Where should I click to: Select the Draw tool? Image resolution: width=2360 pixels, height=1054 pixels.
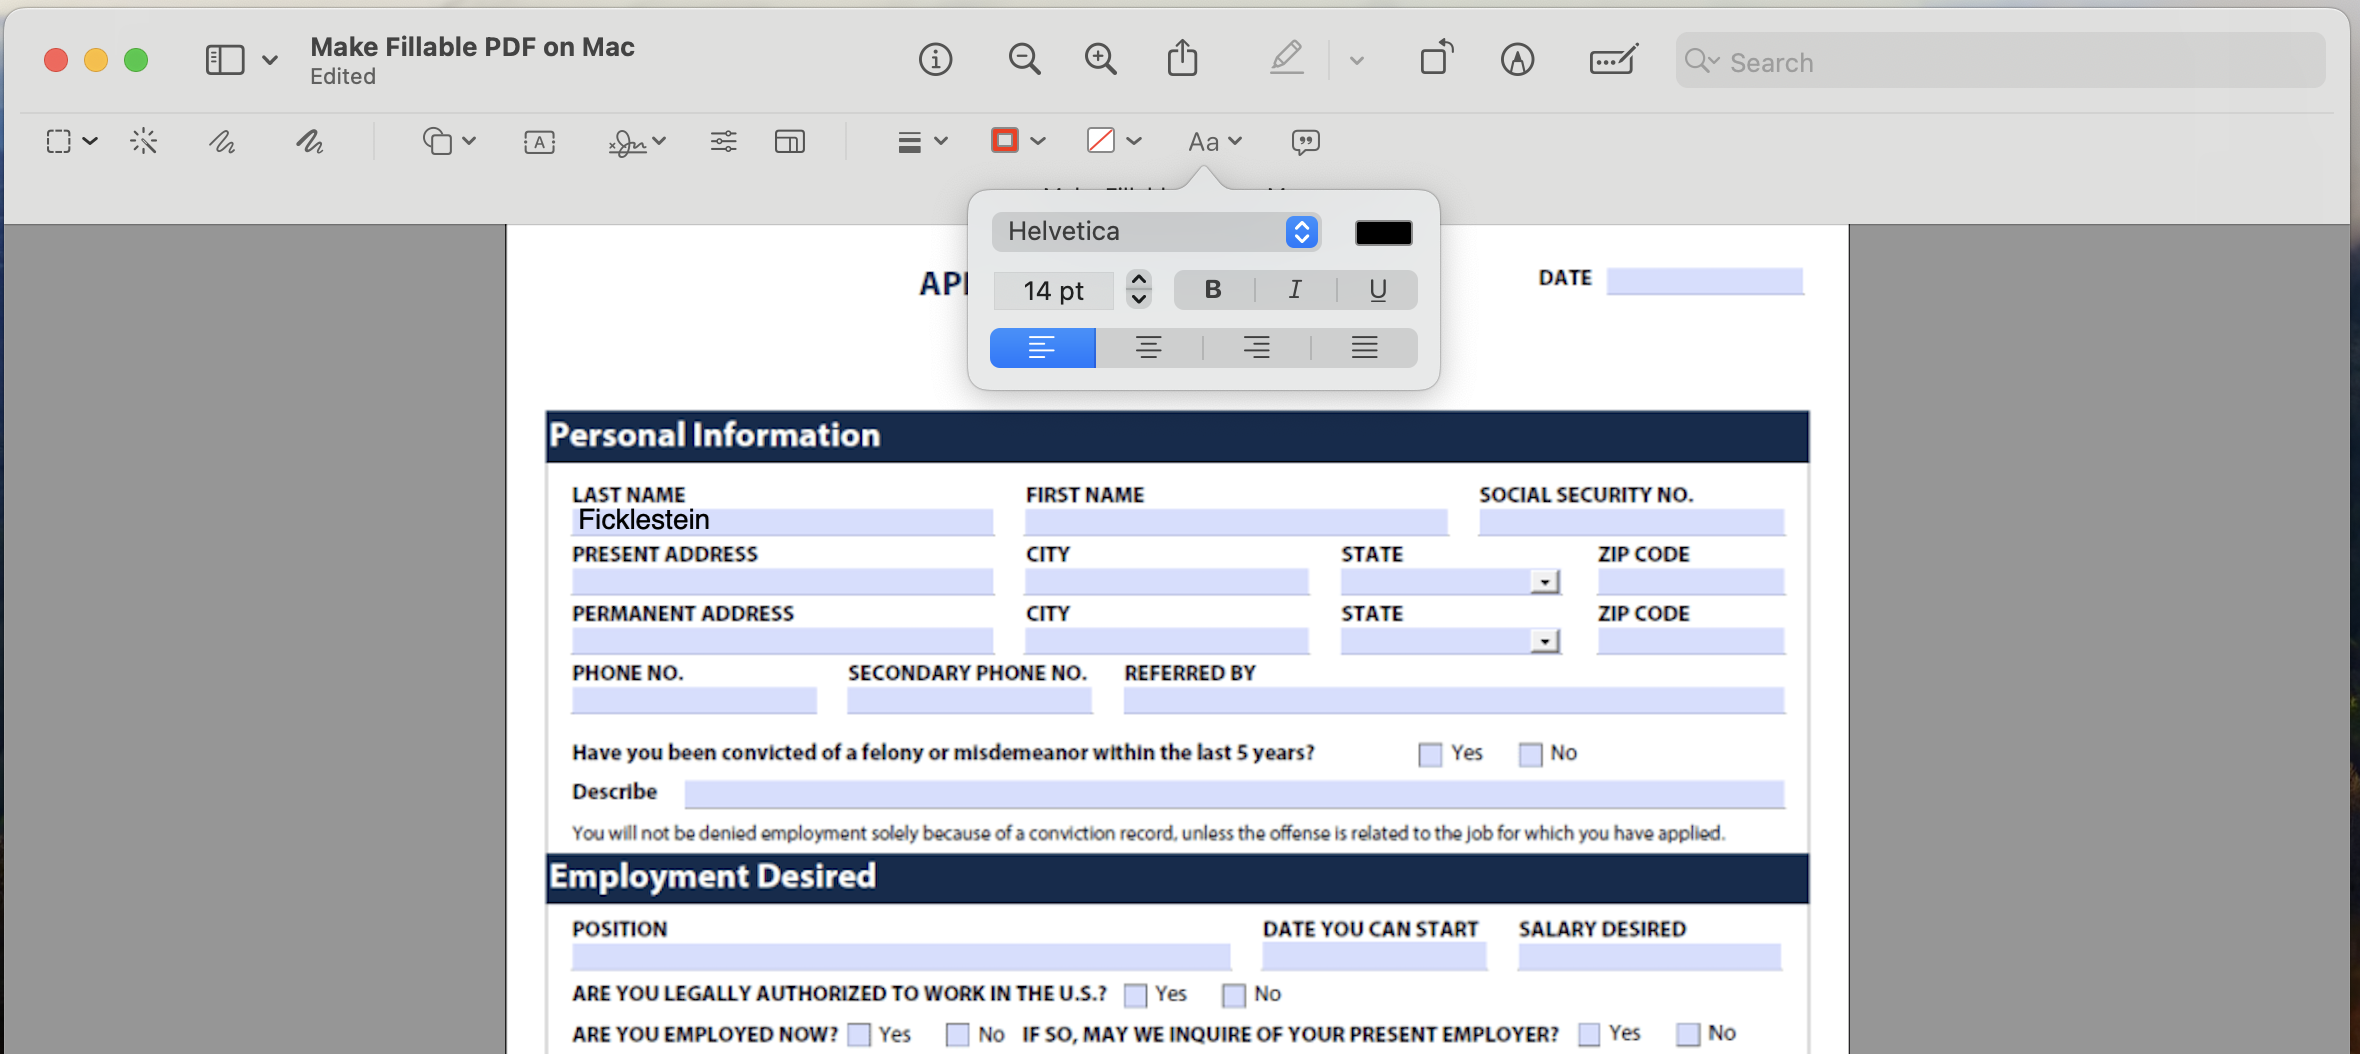tap(310, 141)
